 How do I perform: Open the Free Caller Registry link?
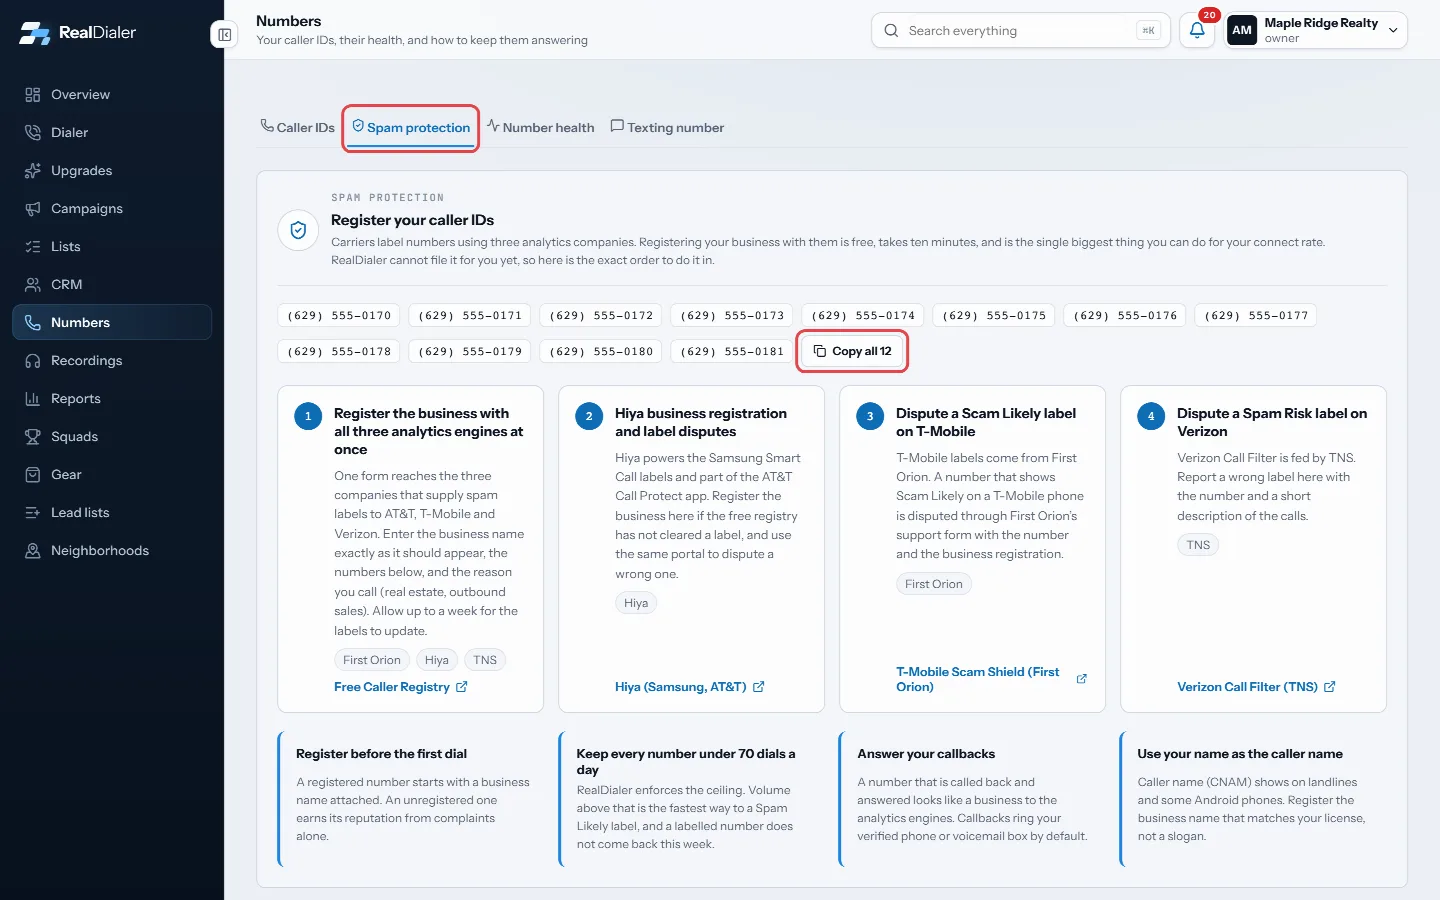click(x=401, y=687)
